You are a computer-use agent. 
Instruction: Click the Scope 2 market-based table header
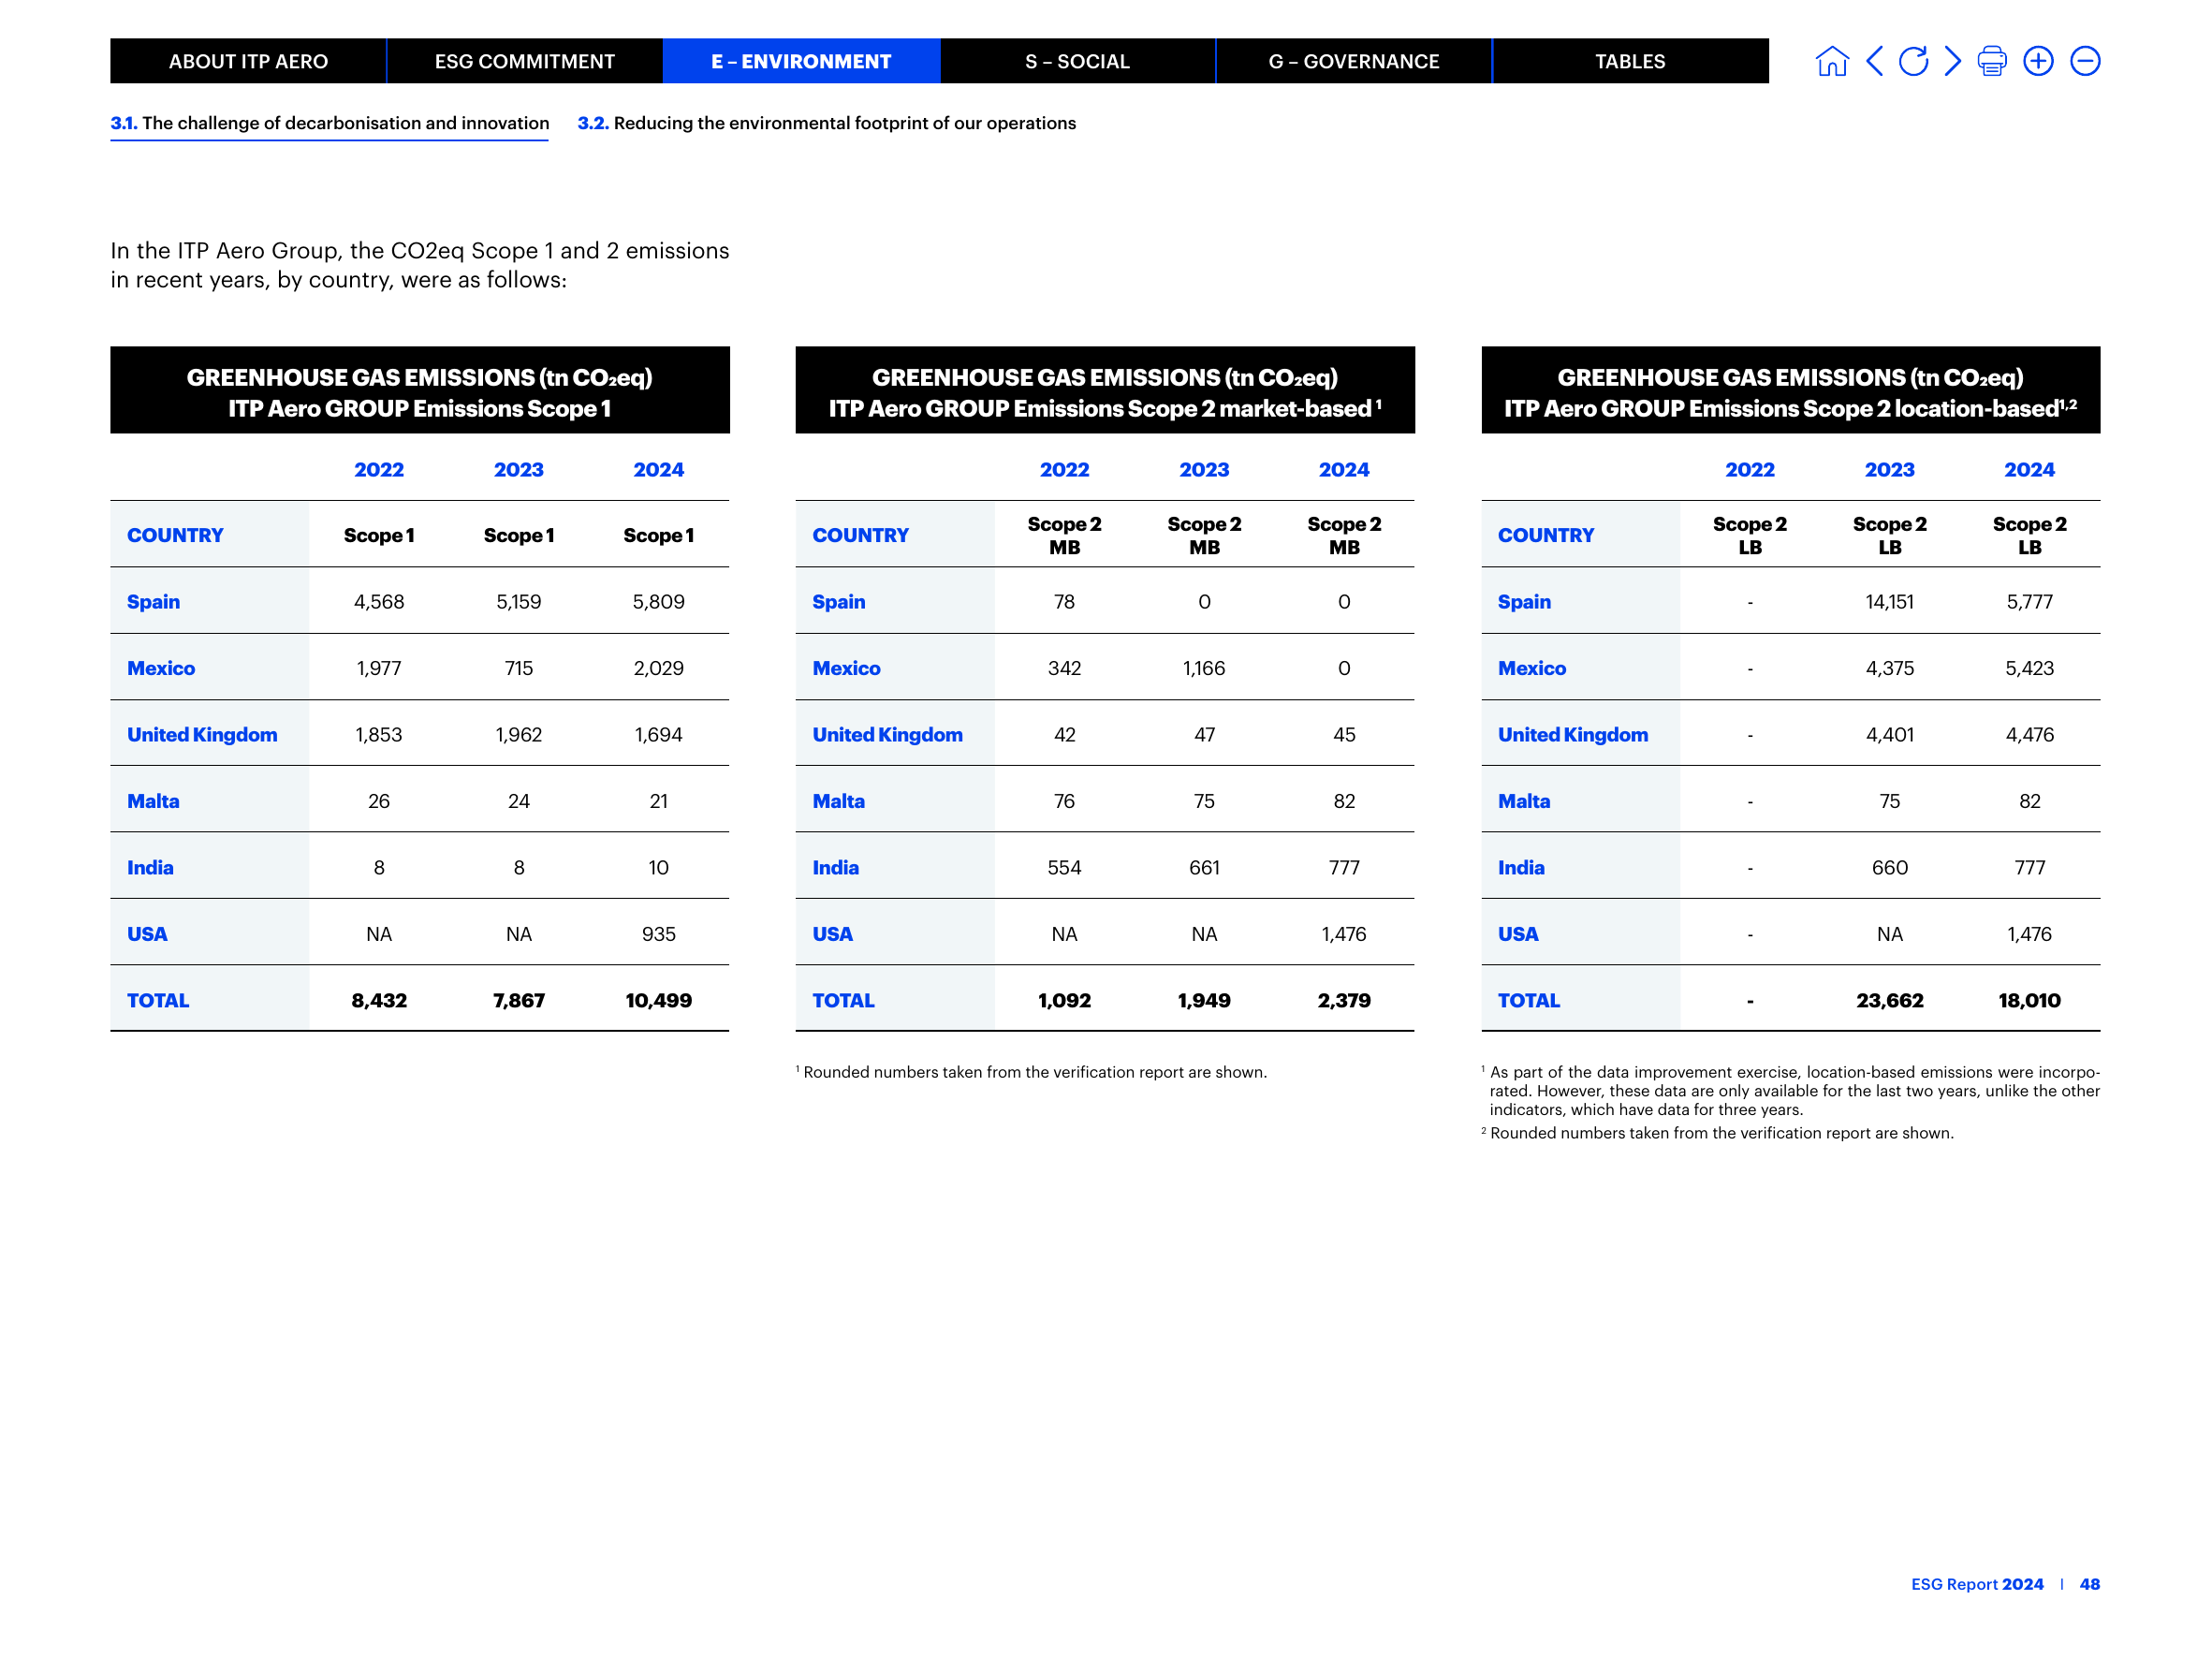tap(1105, 390)
